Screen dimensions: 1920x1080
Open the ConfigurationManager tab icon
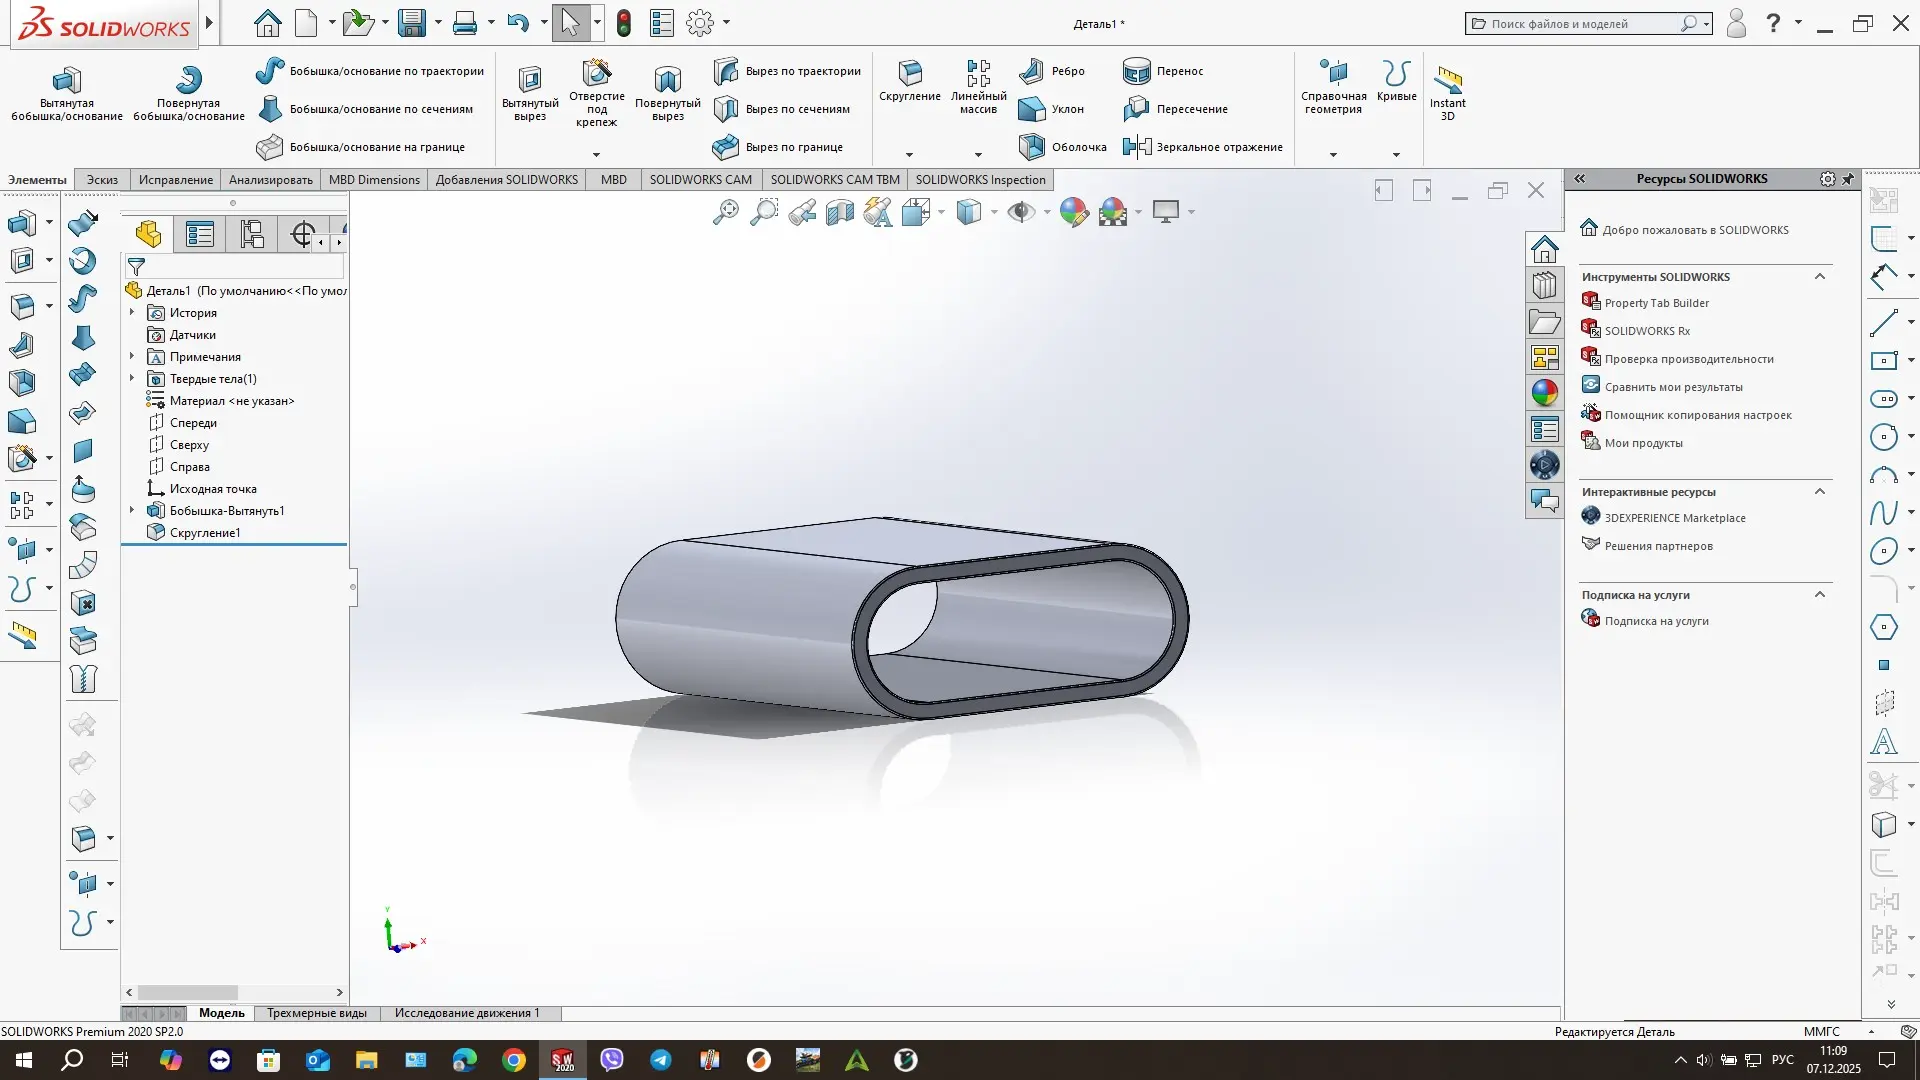pos(252,235)
